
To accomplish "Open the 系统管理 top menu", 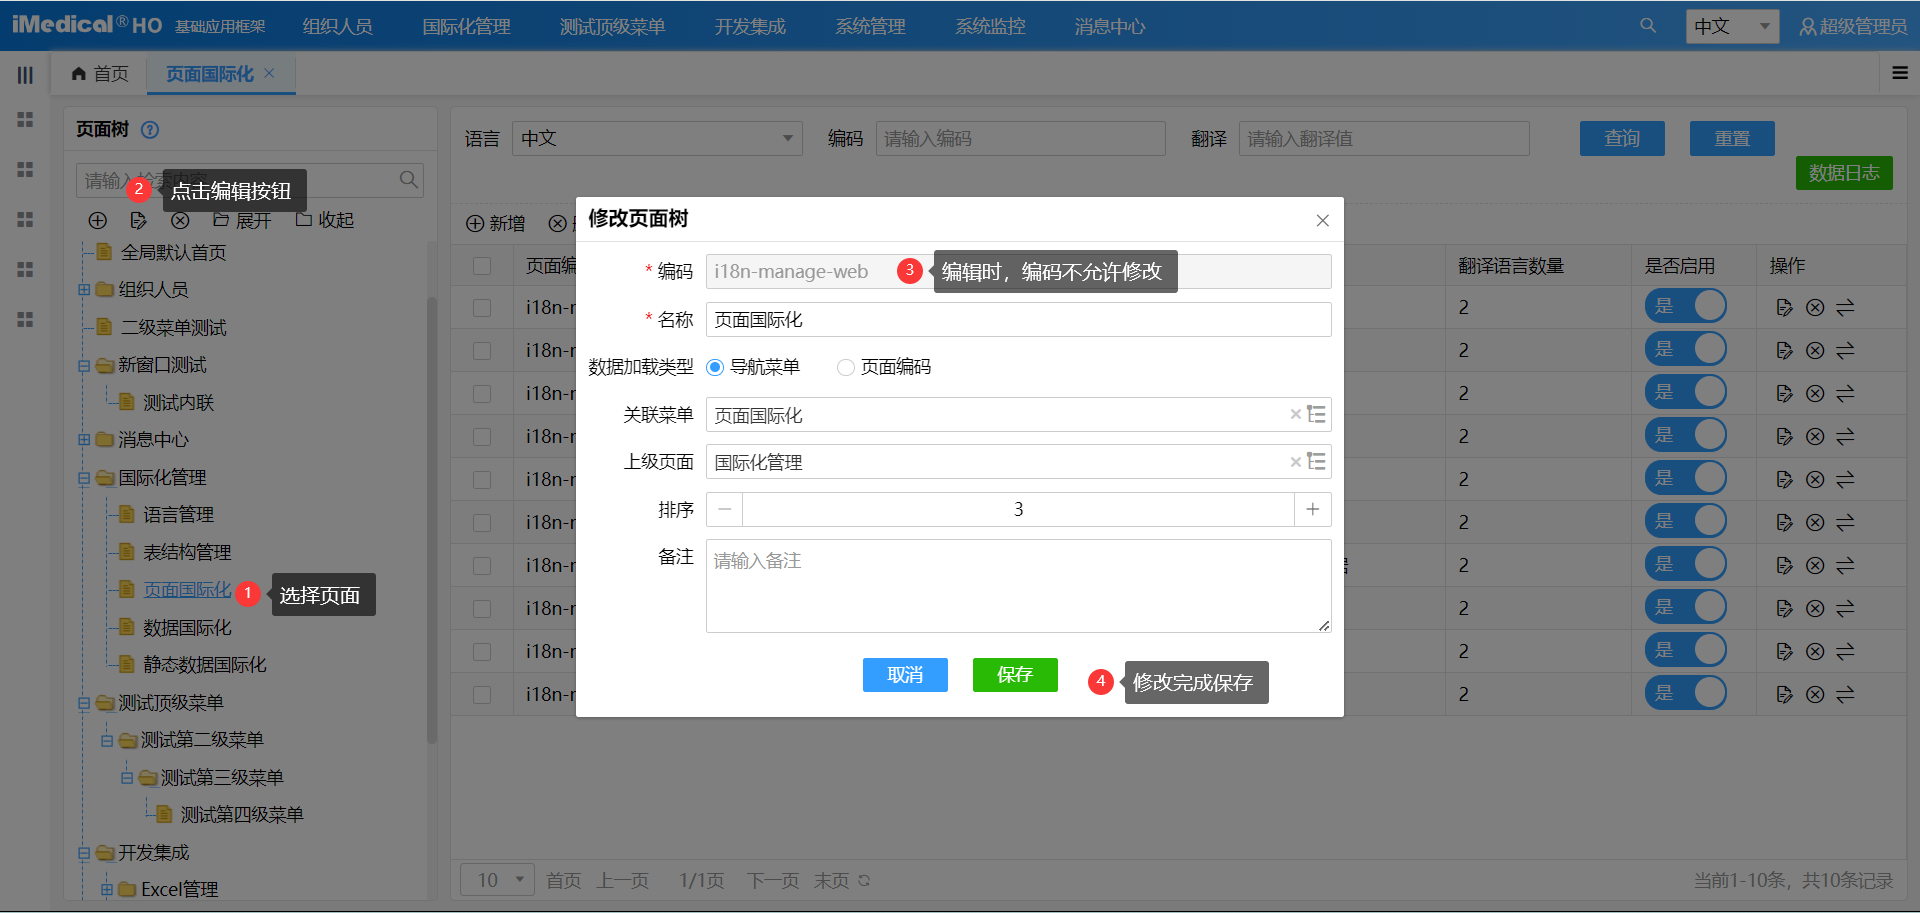I will pyautogui.click(x=870, y=27).
